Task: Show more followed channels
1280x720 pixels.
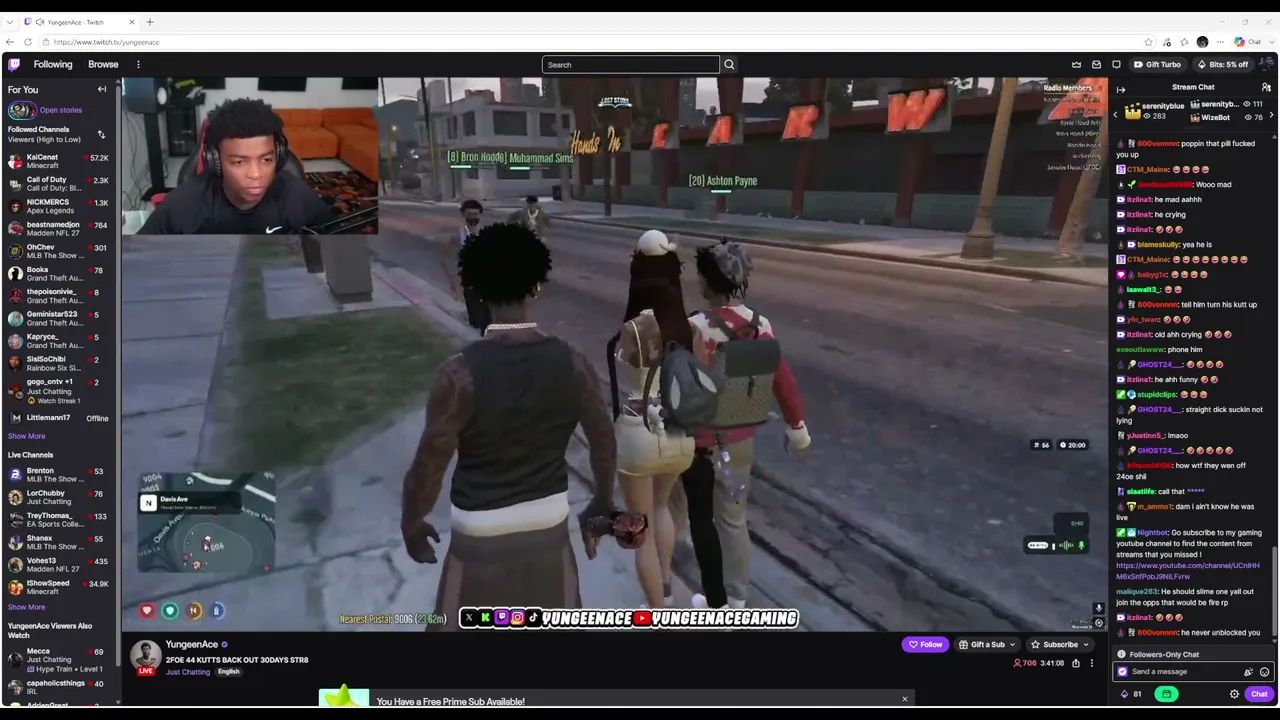Action: point(27,436)
